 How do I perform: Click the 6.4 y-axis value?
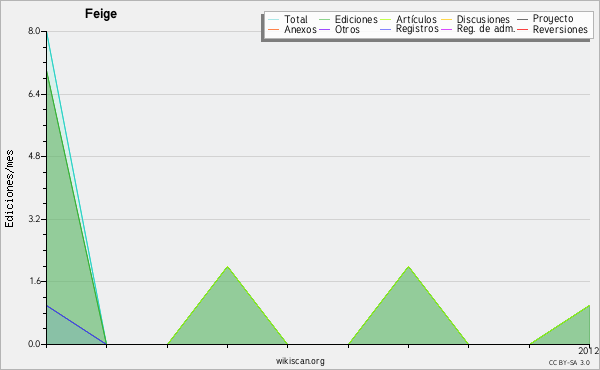[34, 94]
